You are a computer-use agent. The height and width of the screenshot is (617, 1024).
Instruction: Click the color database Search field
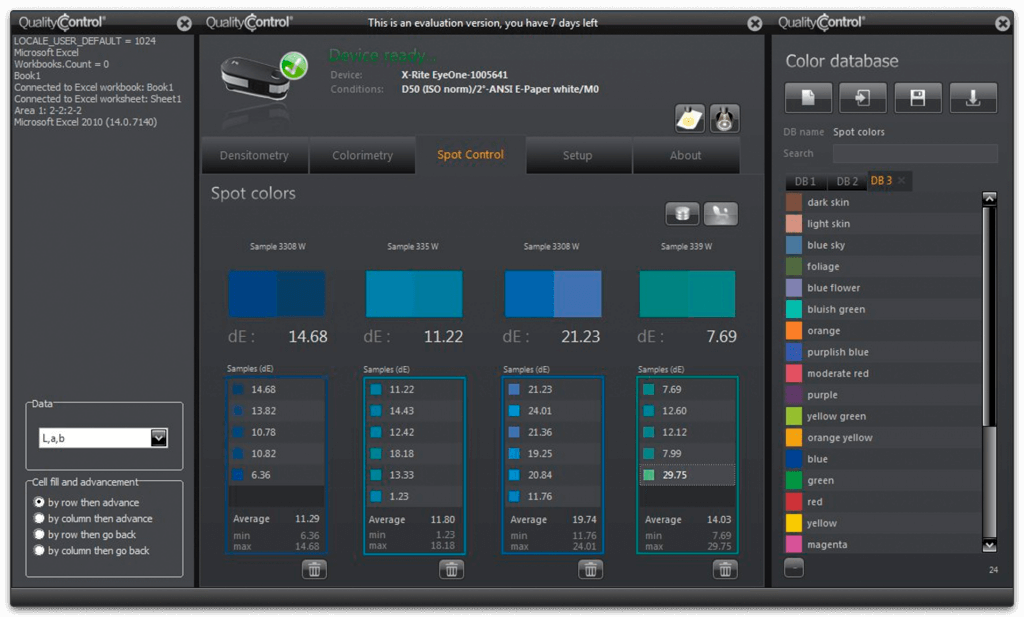[914, 153]
